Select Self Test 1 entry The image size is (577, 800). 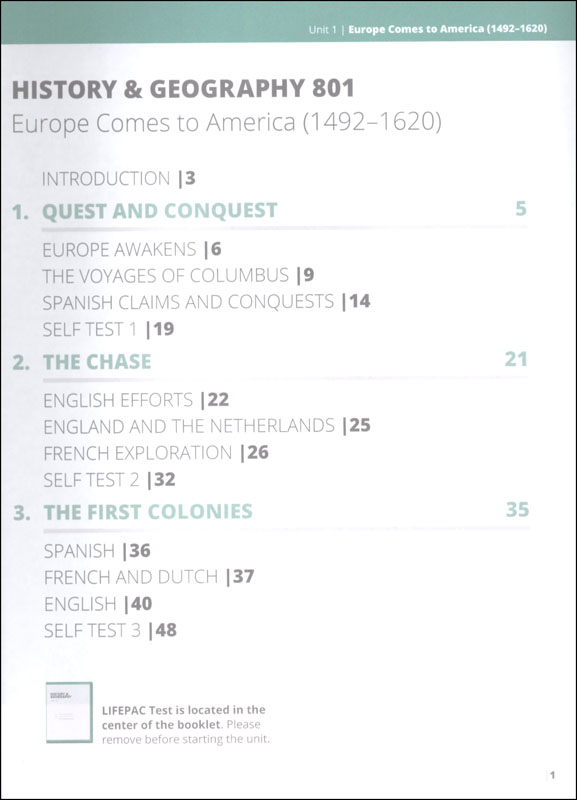pos(108,329)
